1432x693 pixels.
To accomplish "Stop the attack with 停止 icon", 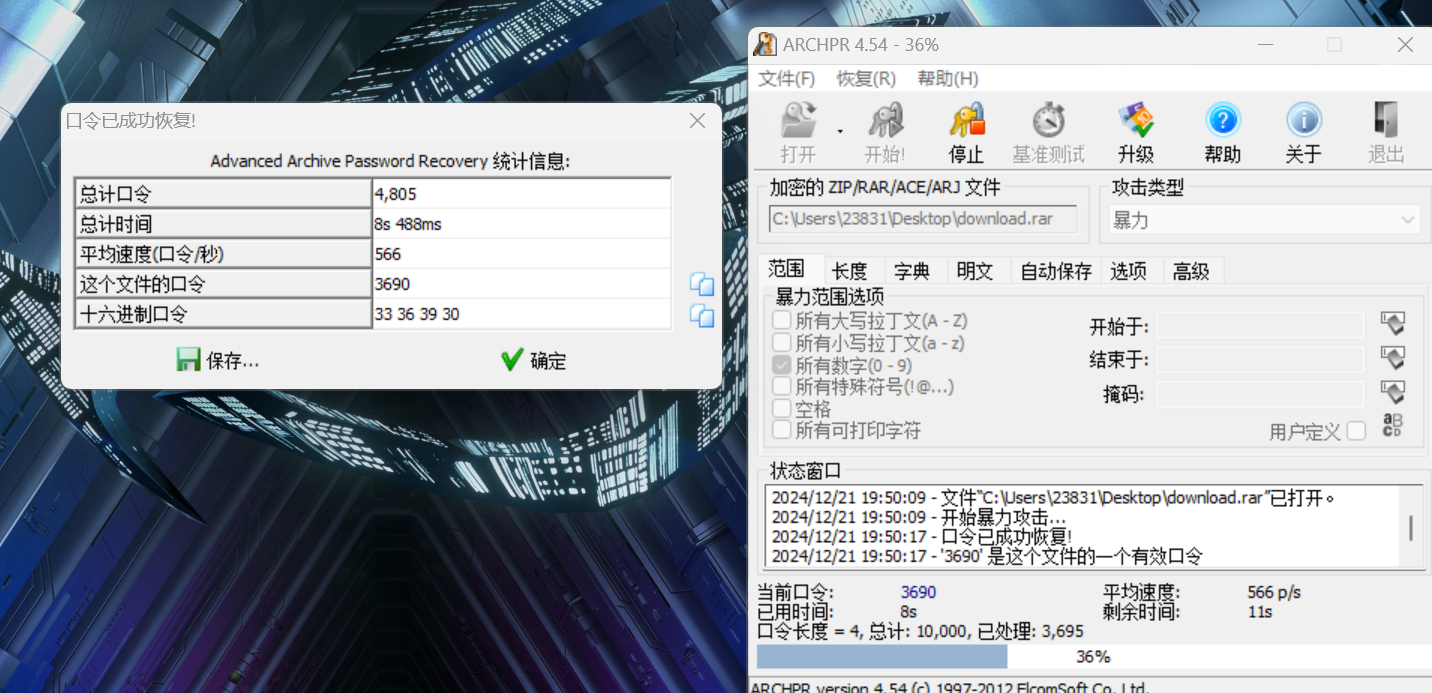I will click(x=967, y=120).
